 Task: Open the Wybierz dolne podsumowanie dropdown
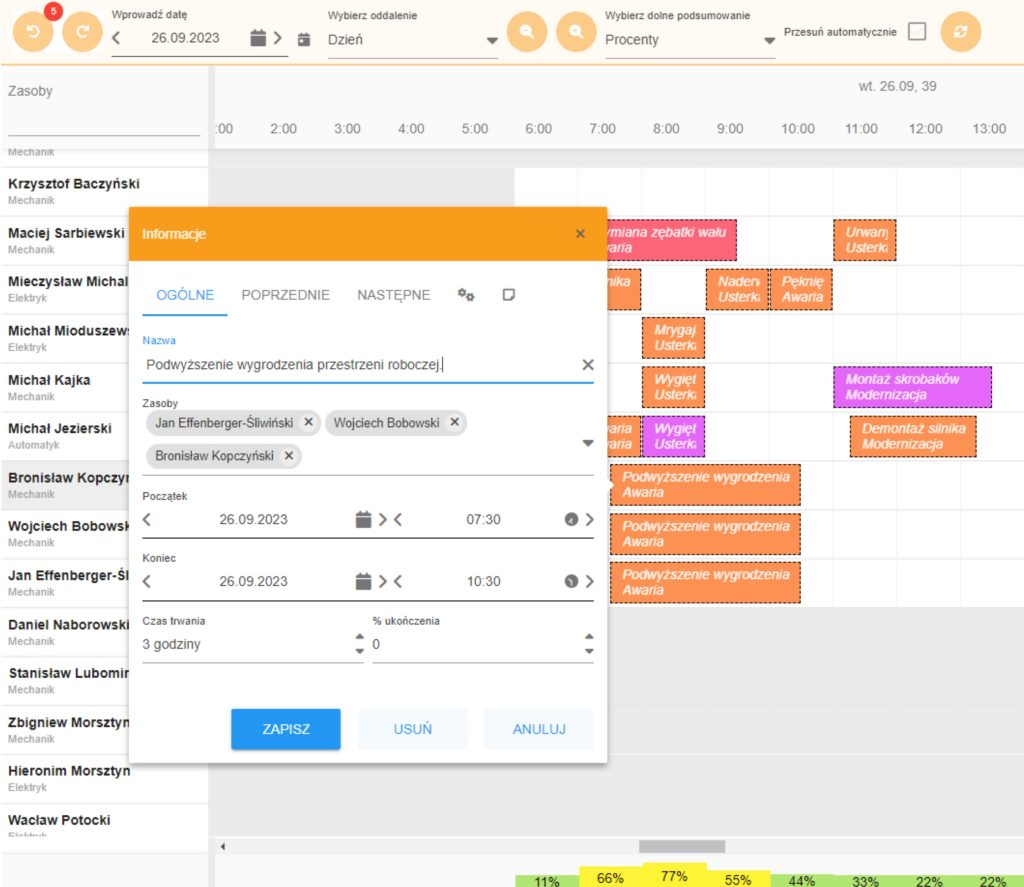pyautogui.click(x=769, y=41)
